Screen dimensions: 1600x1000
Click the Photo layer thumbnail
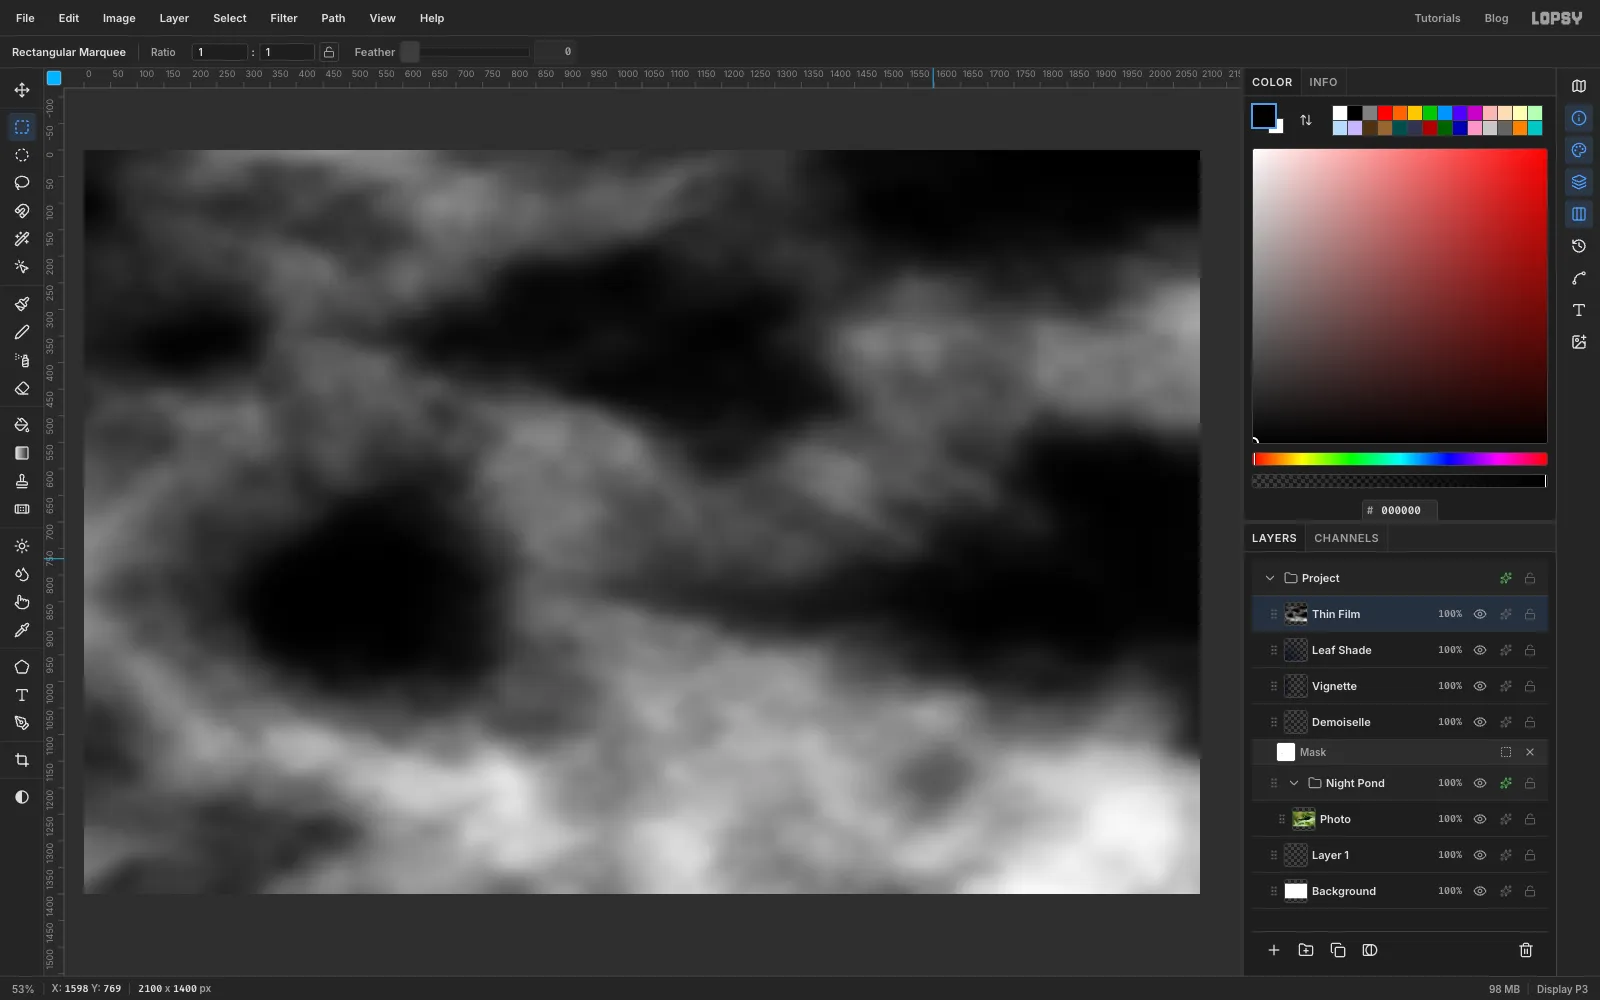pyautogui.click(x=1304, y=819)
